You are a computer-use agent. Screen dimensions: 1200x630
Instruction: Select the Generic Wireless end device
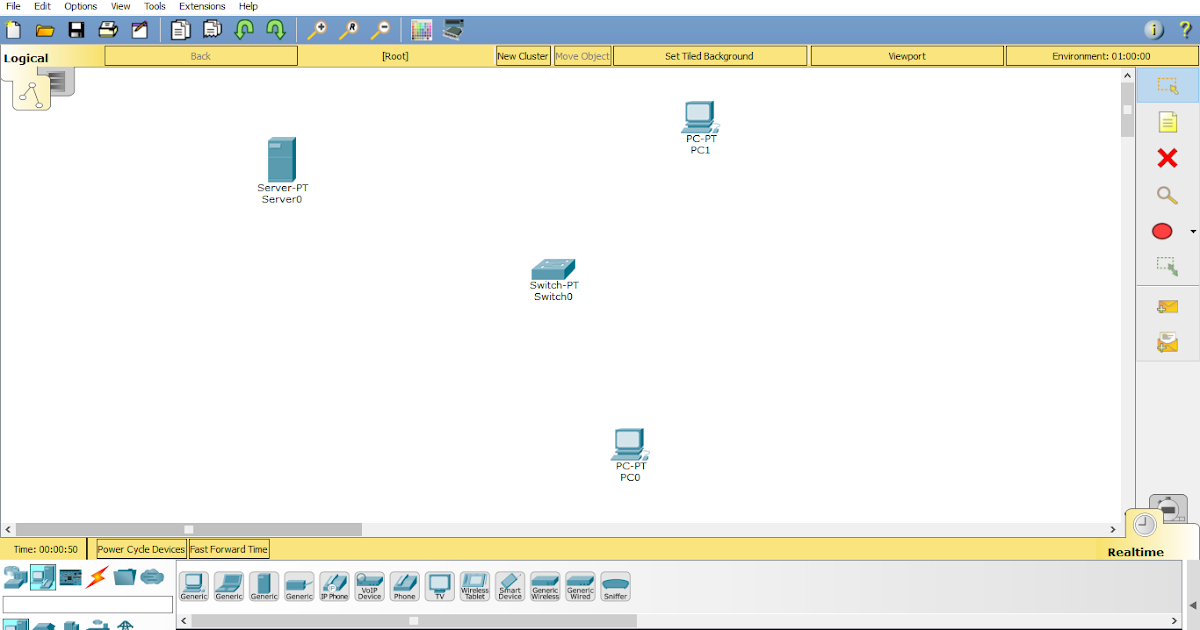(545, 585)
